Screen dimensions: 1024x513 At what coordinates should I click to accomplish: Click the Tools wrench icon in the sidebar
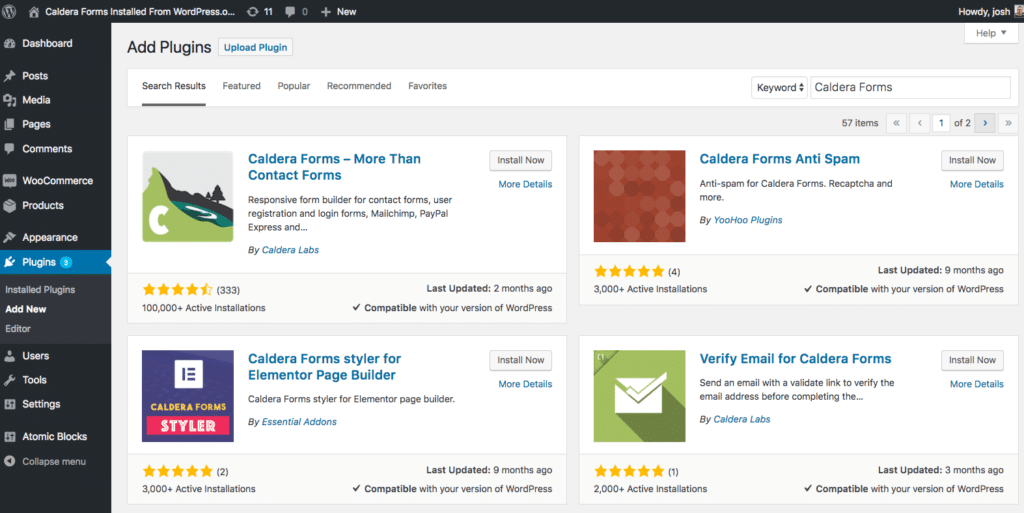coord(10,380)
